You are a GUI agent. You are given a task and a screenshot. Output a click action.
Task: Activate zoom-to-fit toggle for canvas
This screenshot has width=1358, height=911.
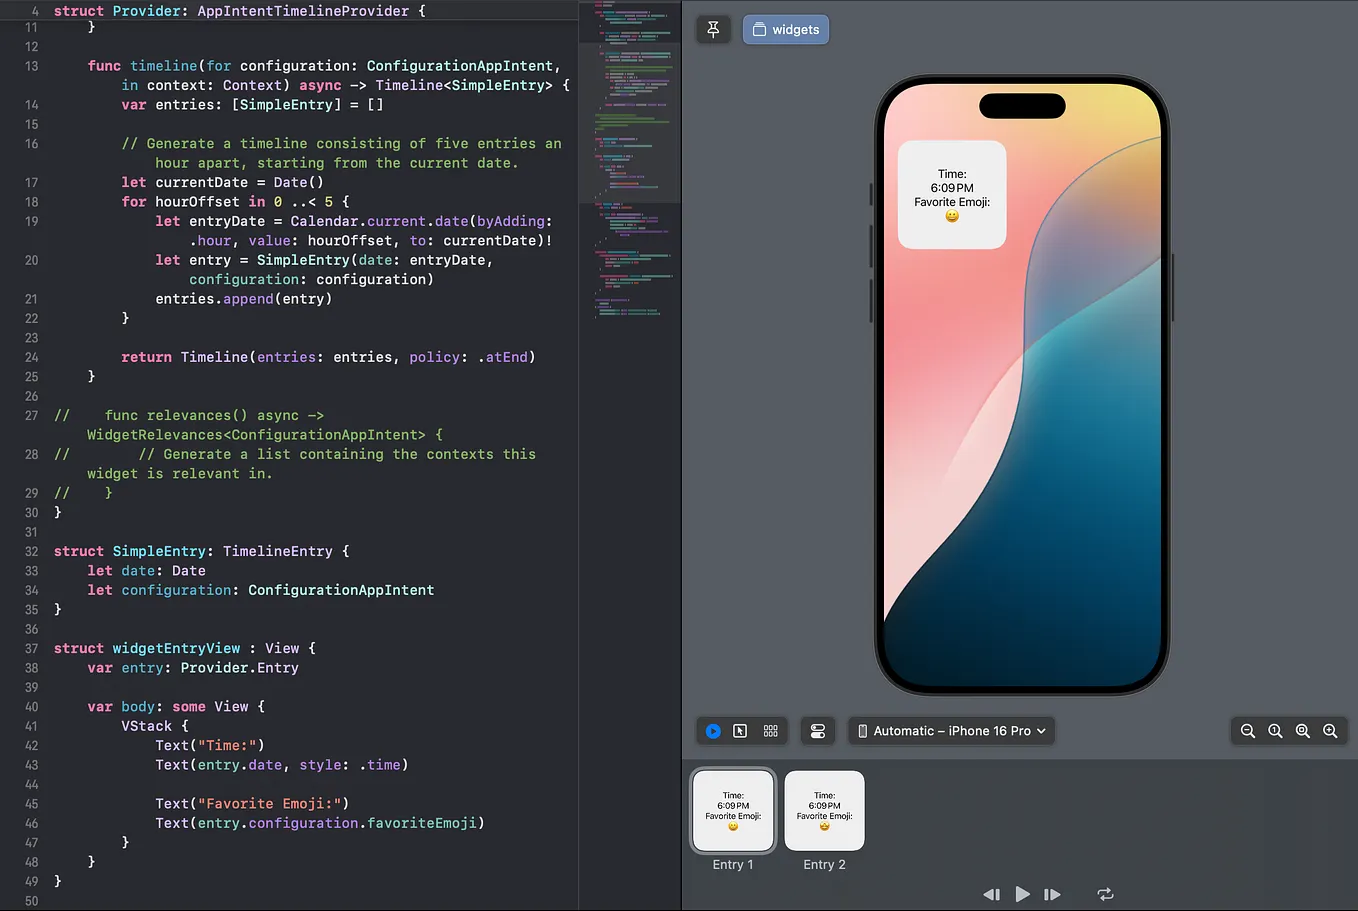[1303, 730]
